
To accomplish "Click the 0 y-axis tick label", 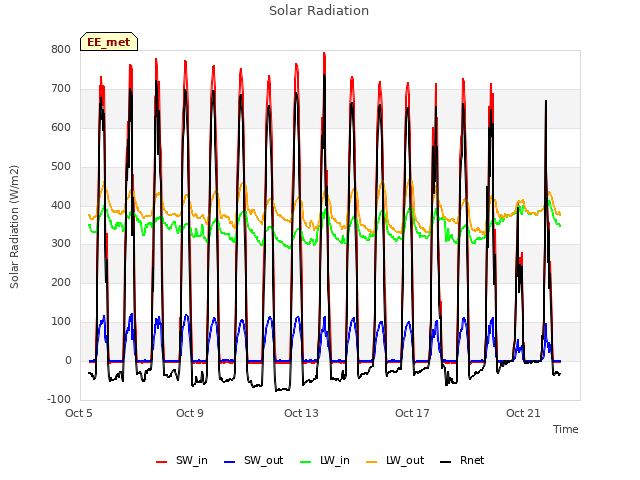I will tap(69, 360).
